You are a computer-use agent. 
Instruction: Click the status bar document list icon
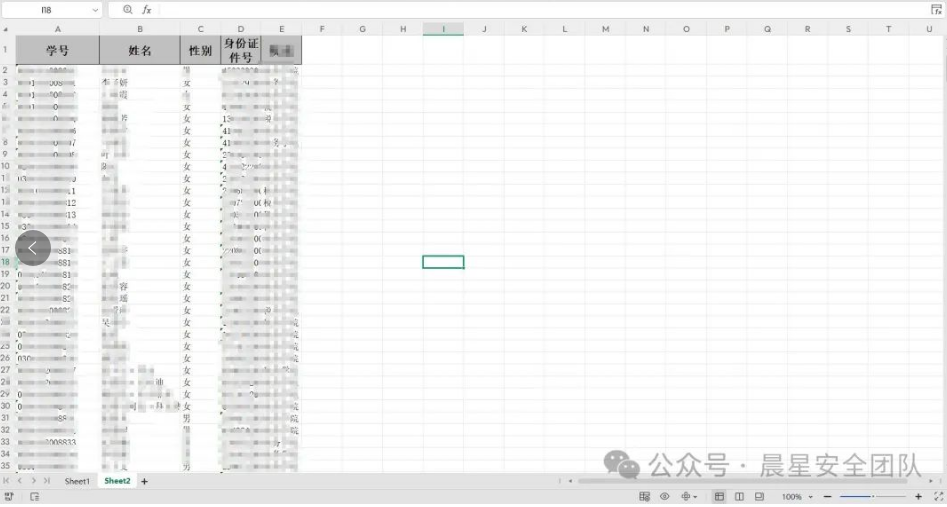(x=34, y=497)
